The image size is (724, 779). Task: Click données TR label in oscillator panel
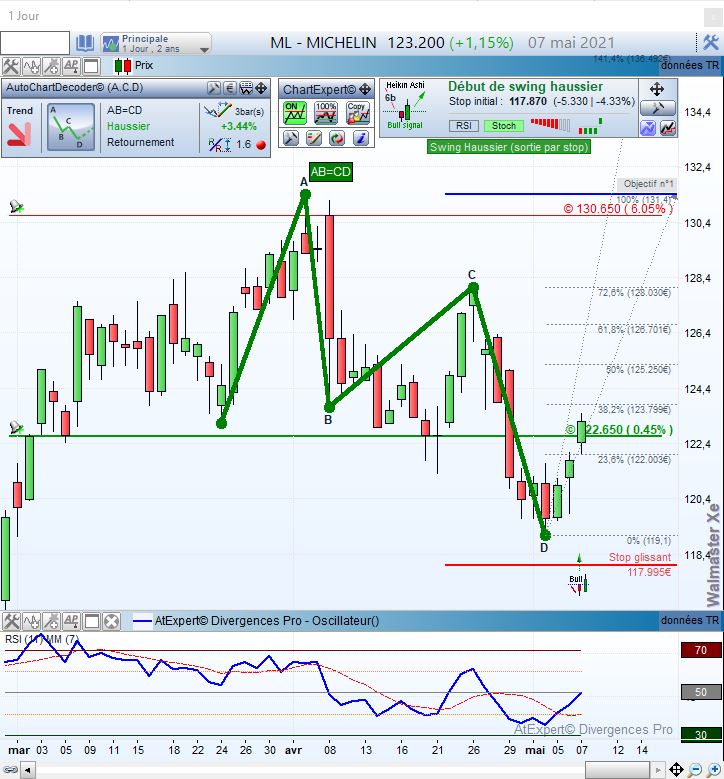tap(690, 620)
